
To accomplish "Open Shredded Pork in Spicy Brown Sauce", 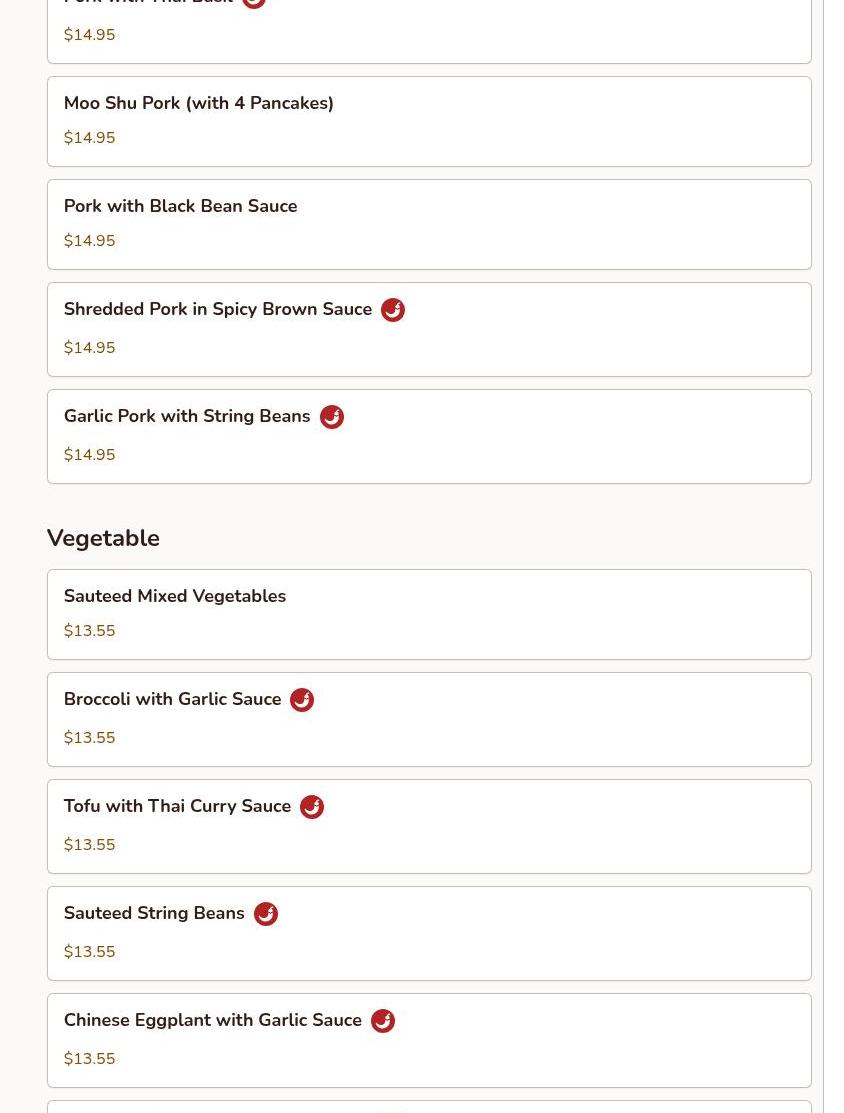I will point(217,310).
